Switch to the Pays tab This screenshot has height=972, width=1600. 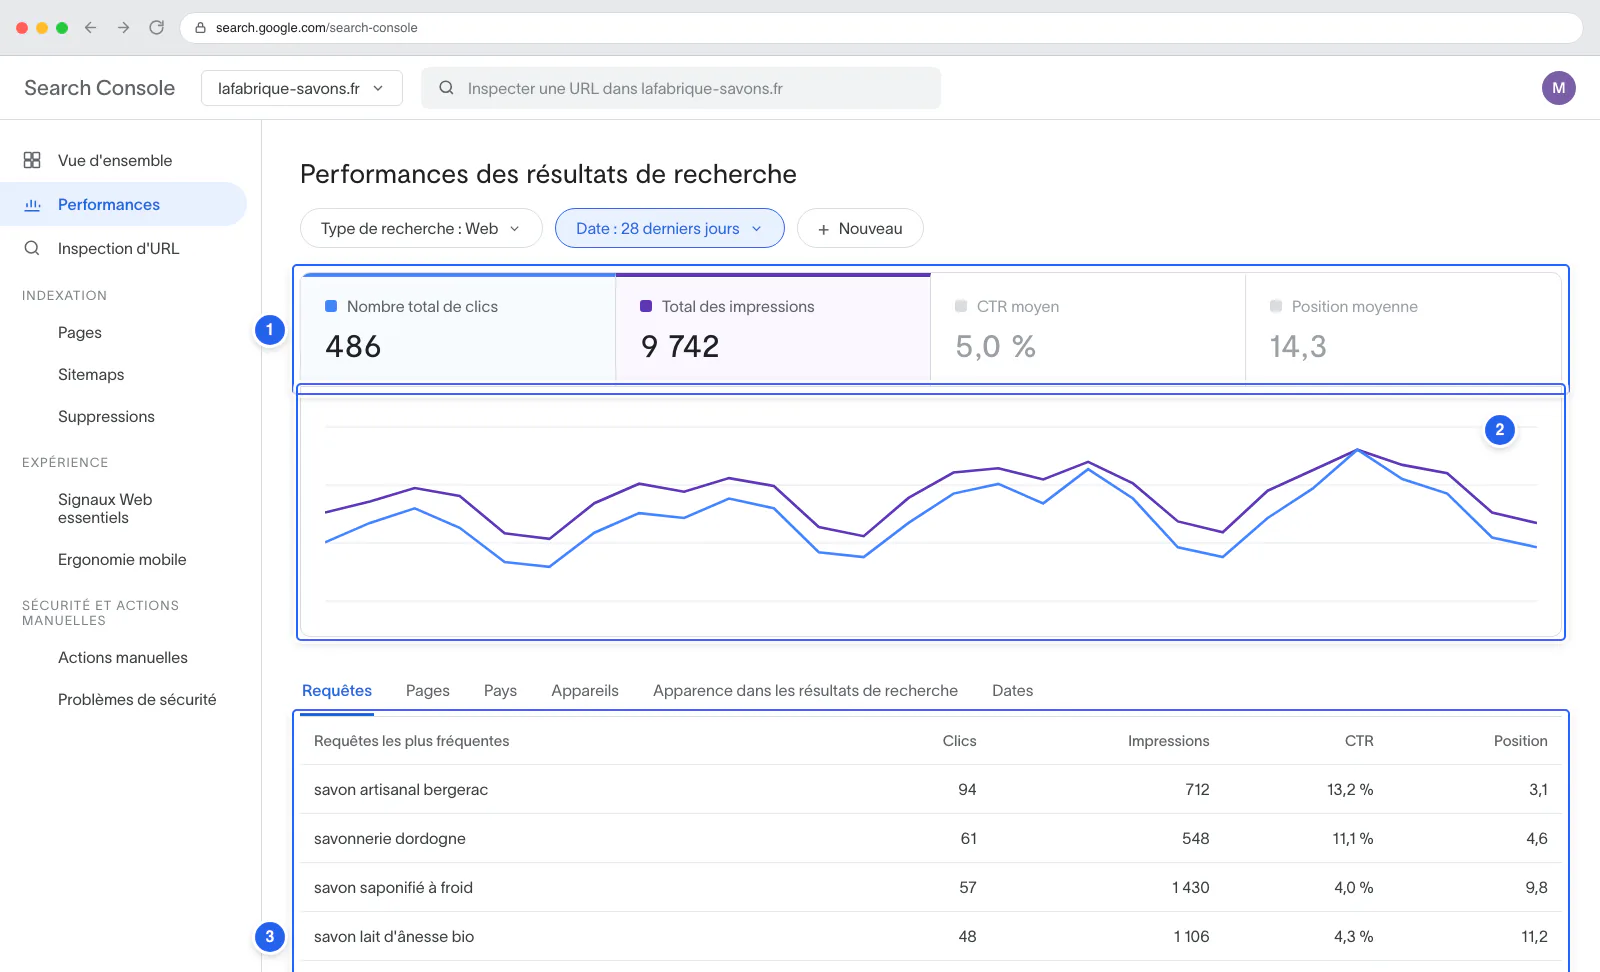500,691
